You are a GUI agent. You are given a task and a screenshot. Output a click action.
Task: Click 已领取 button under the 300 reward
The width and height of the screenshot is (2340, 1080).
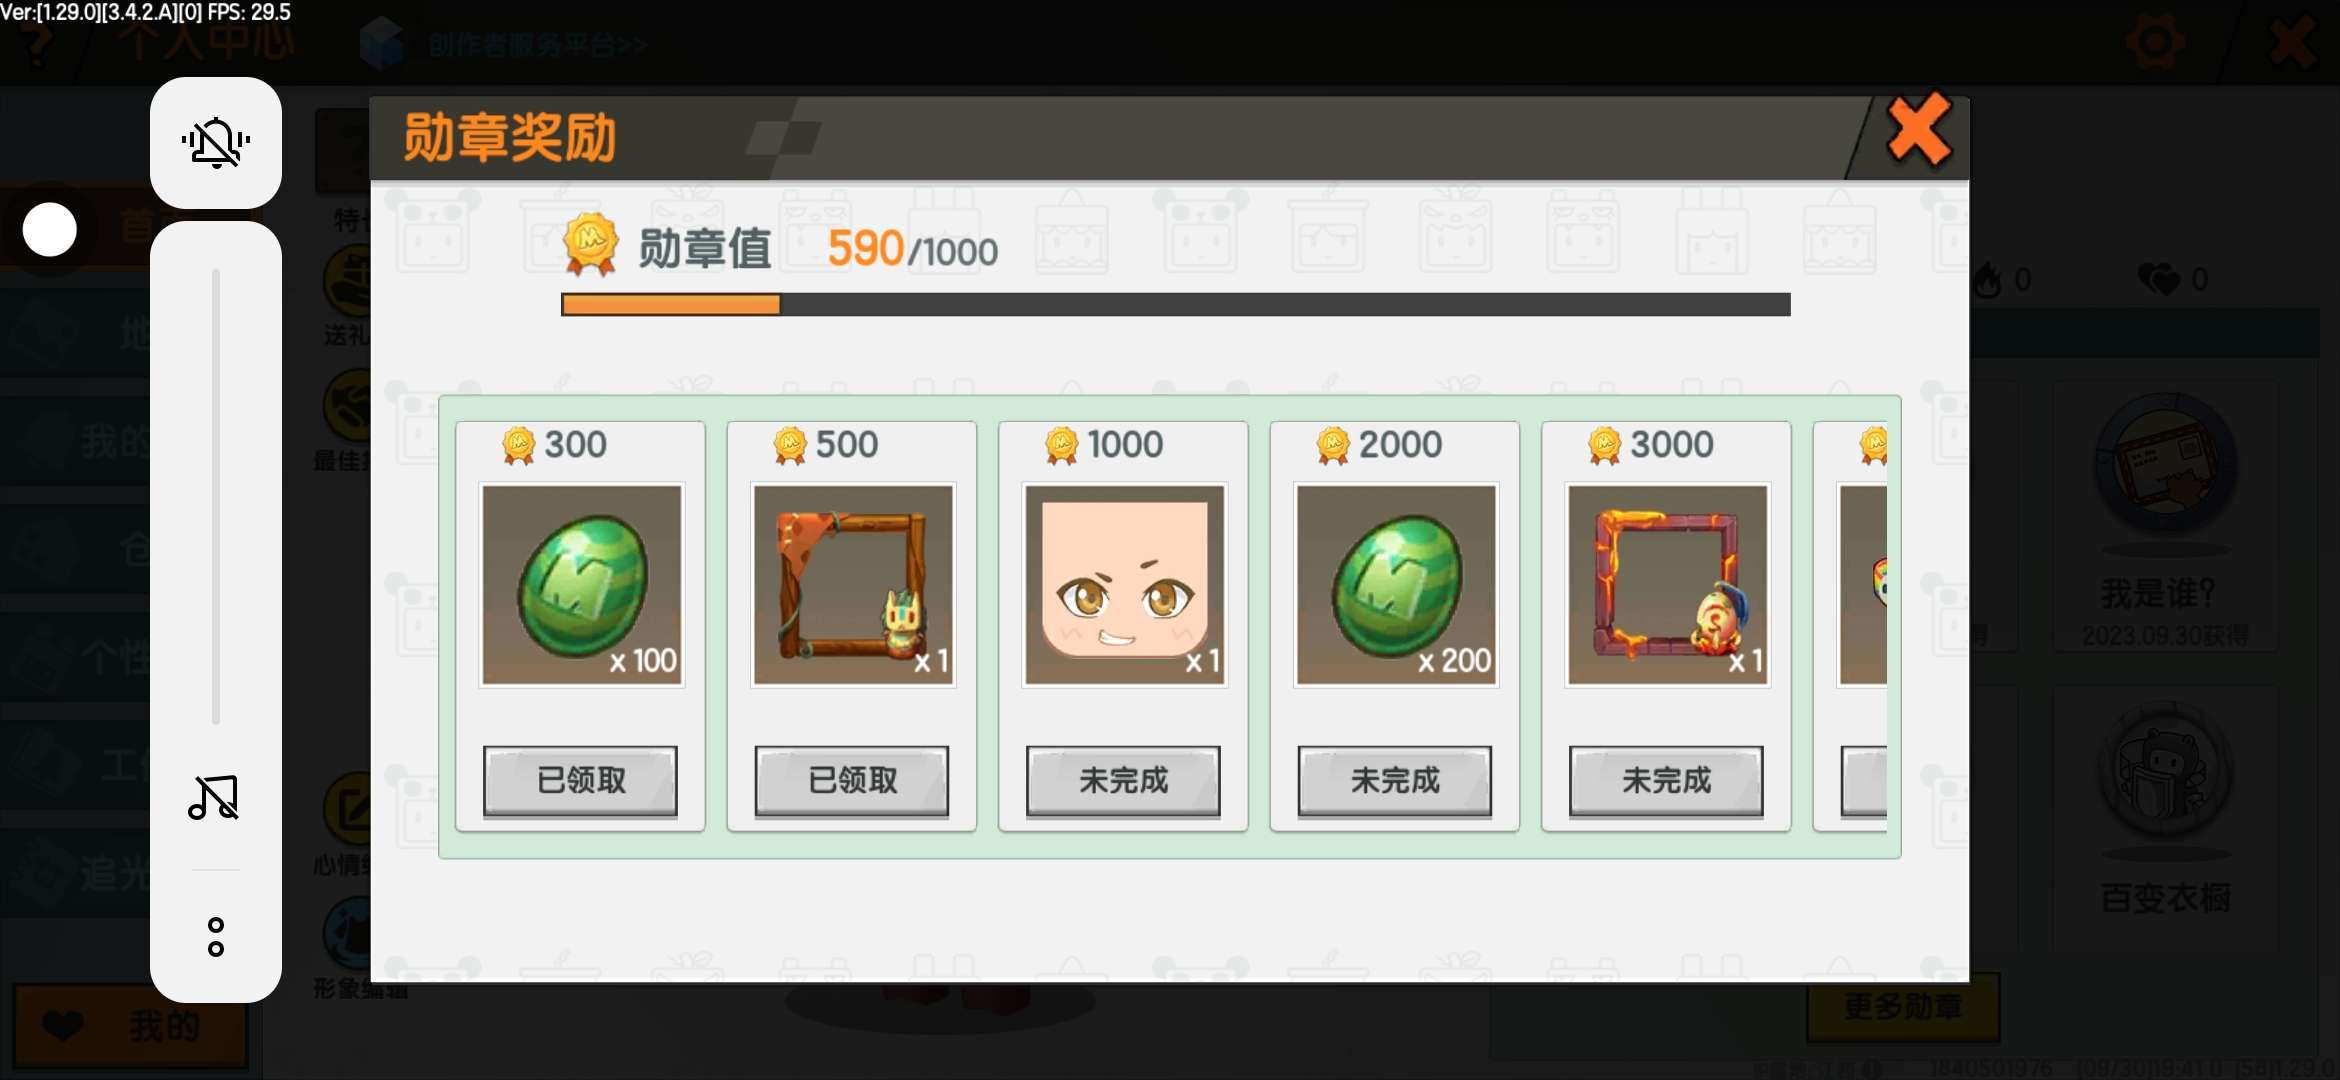(x=580, y=781)
